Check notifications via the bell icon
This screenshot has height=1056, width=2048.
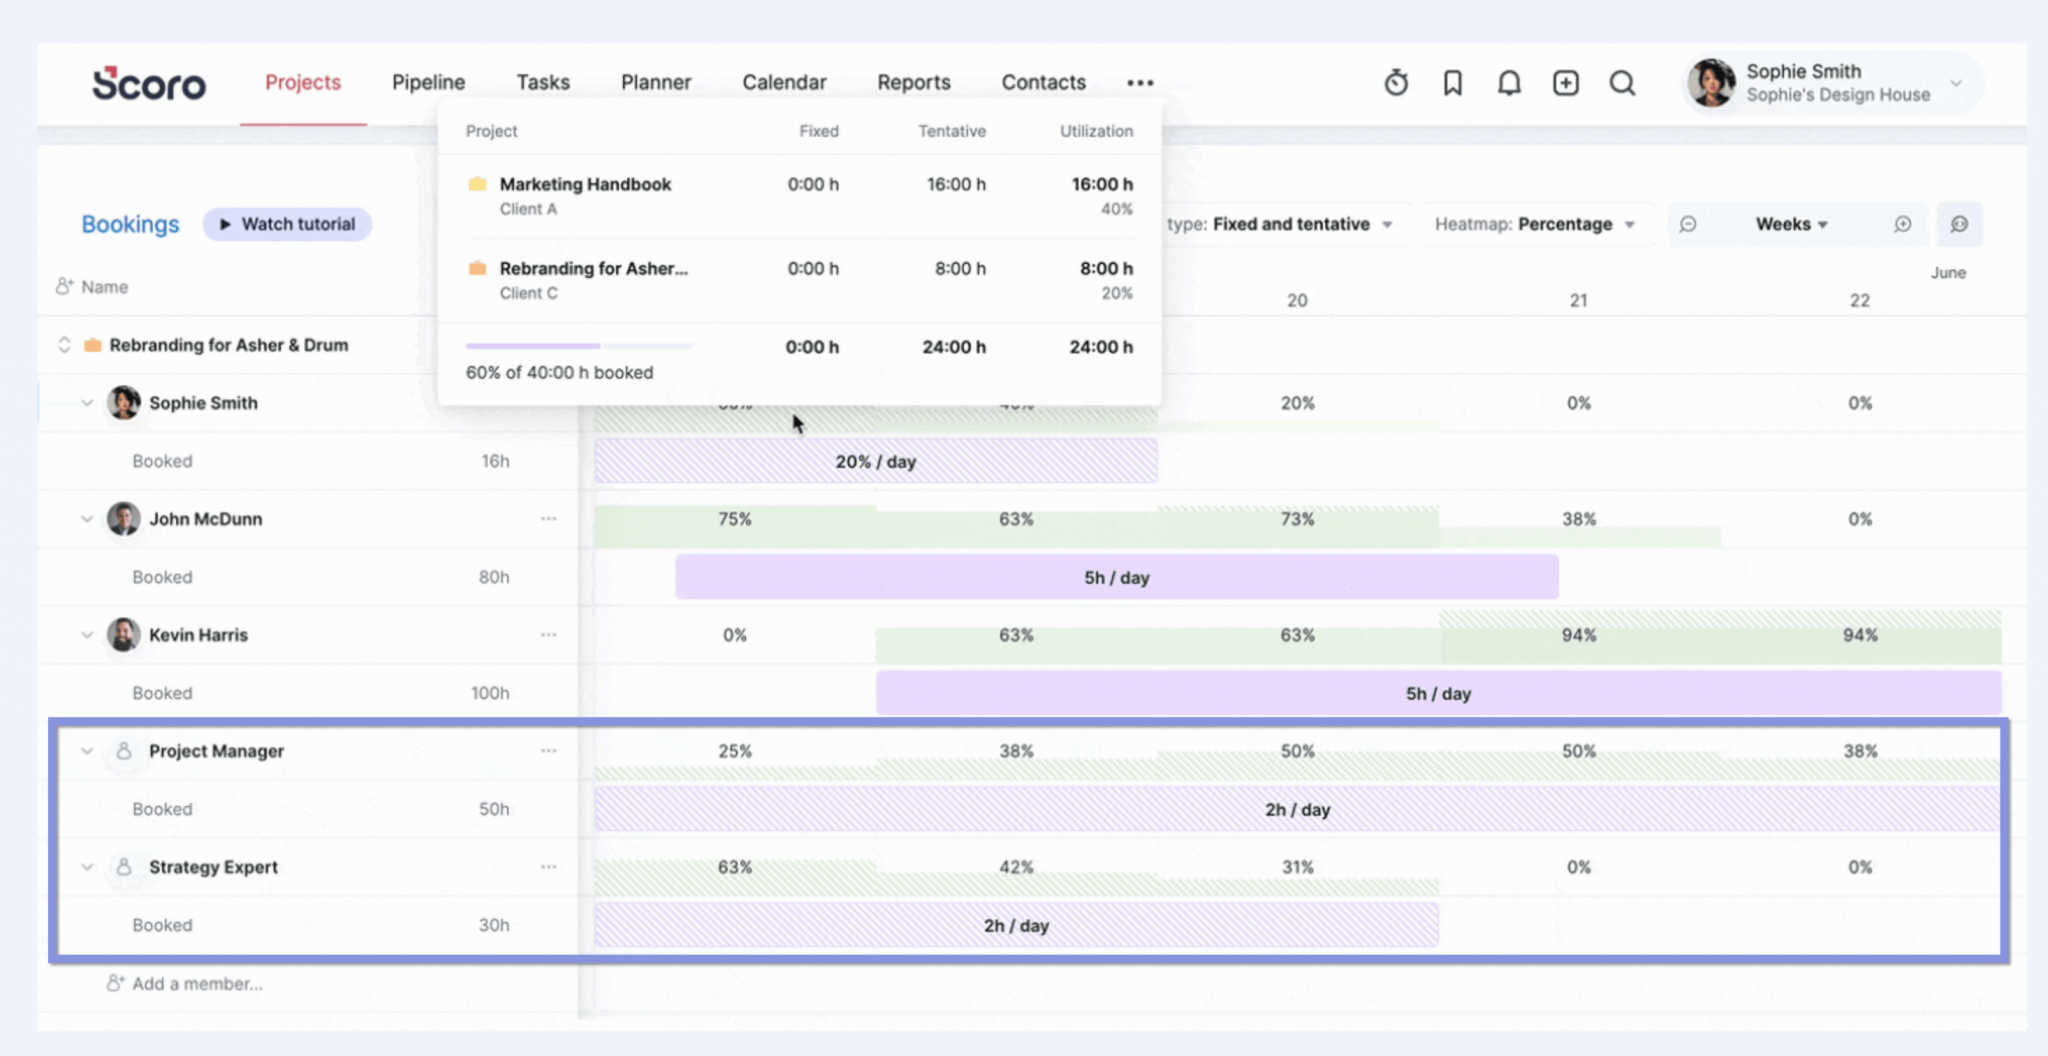1509,83
